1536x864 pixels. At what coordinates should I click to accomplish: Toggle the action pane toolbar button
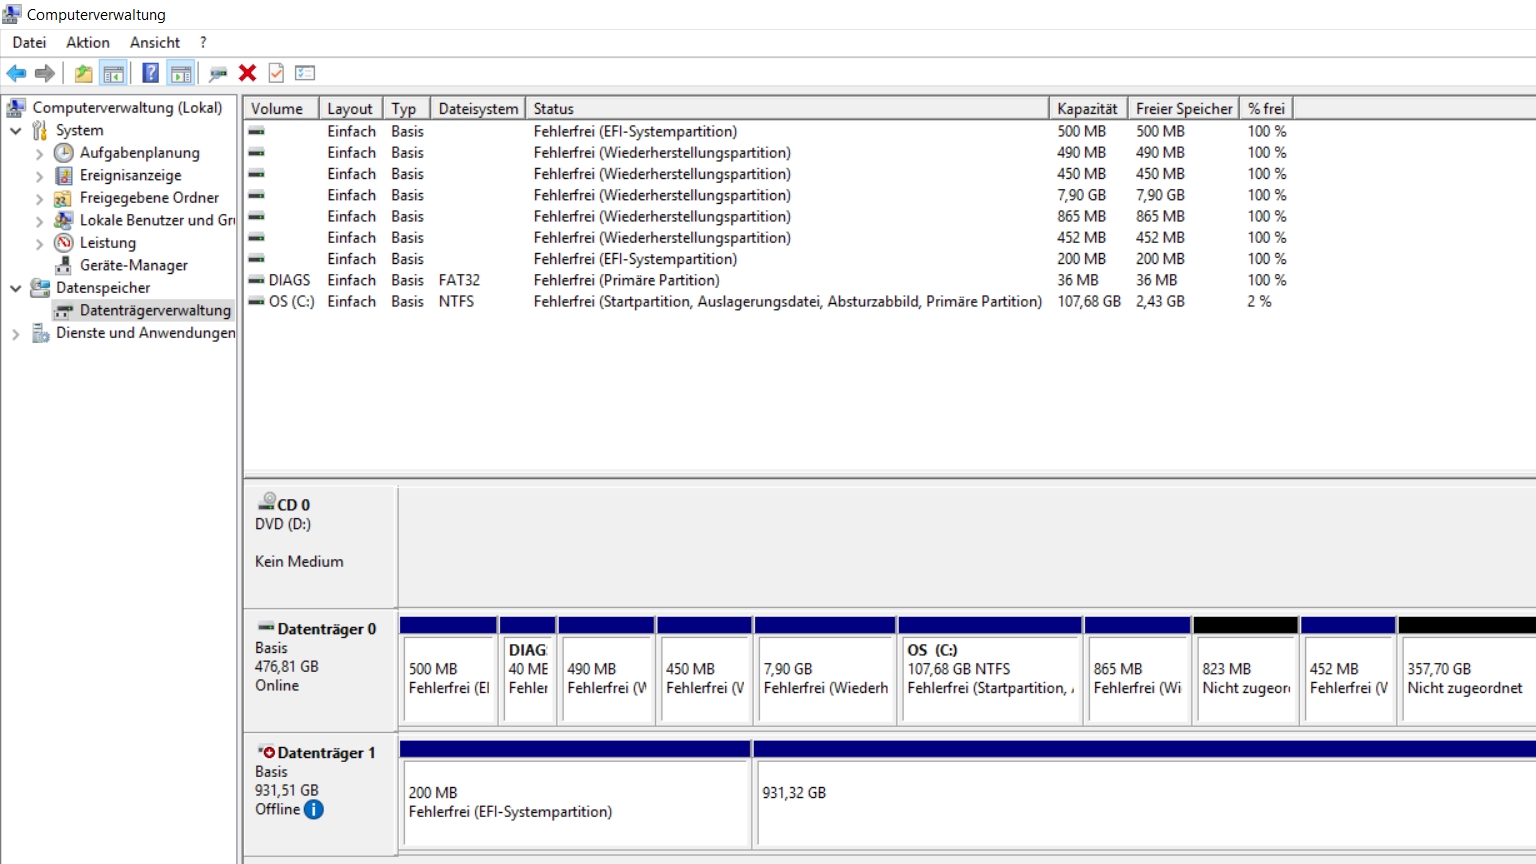pyautogui.click(x=181, y=73)
